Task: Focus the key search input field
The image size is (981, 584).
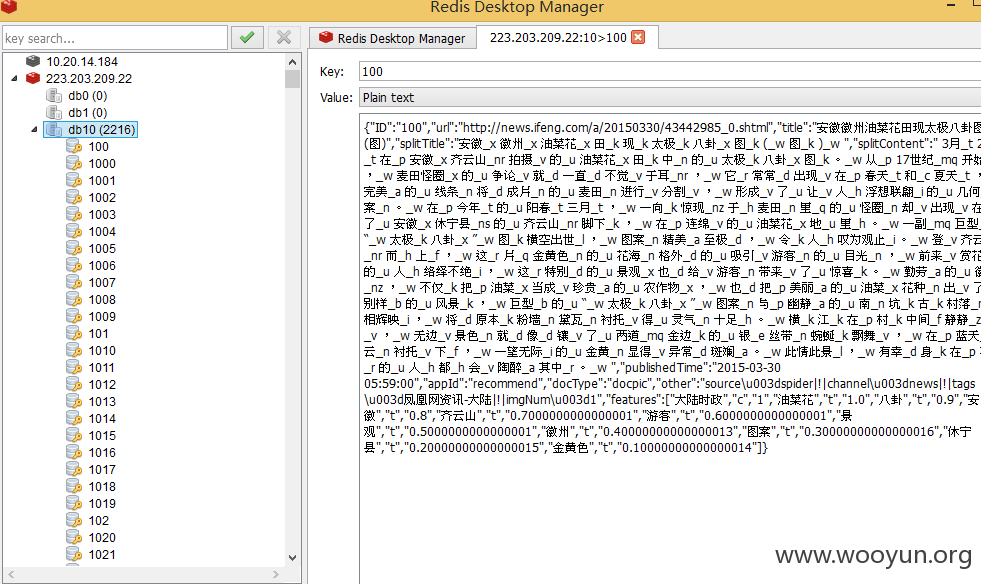Action: coord(114,38)
